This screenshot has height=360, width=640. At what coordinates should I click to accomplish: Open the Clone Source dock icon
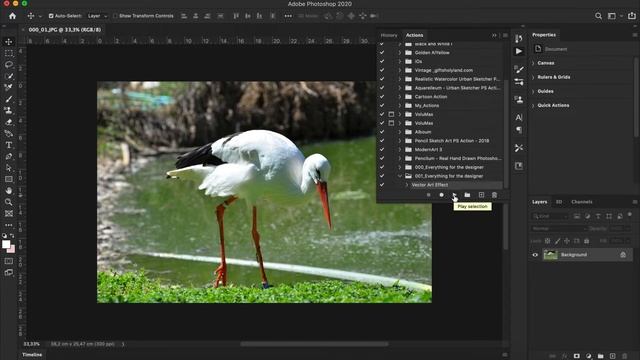click(519, 99)
